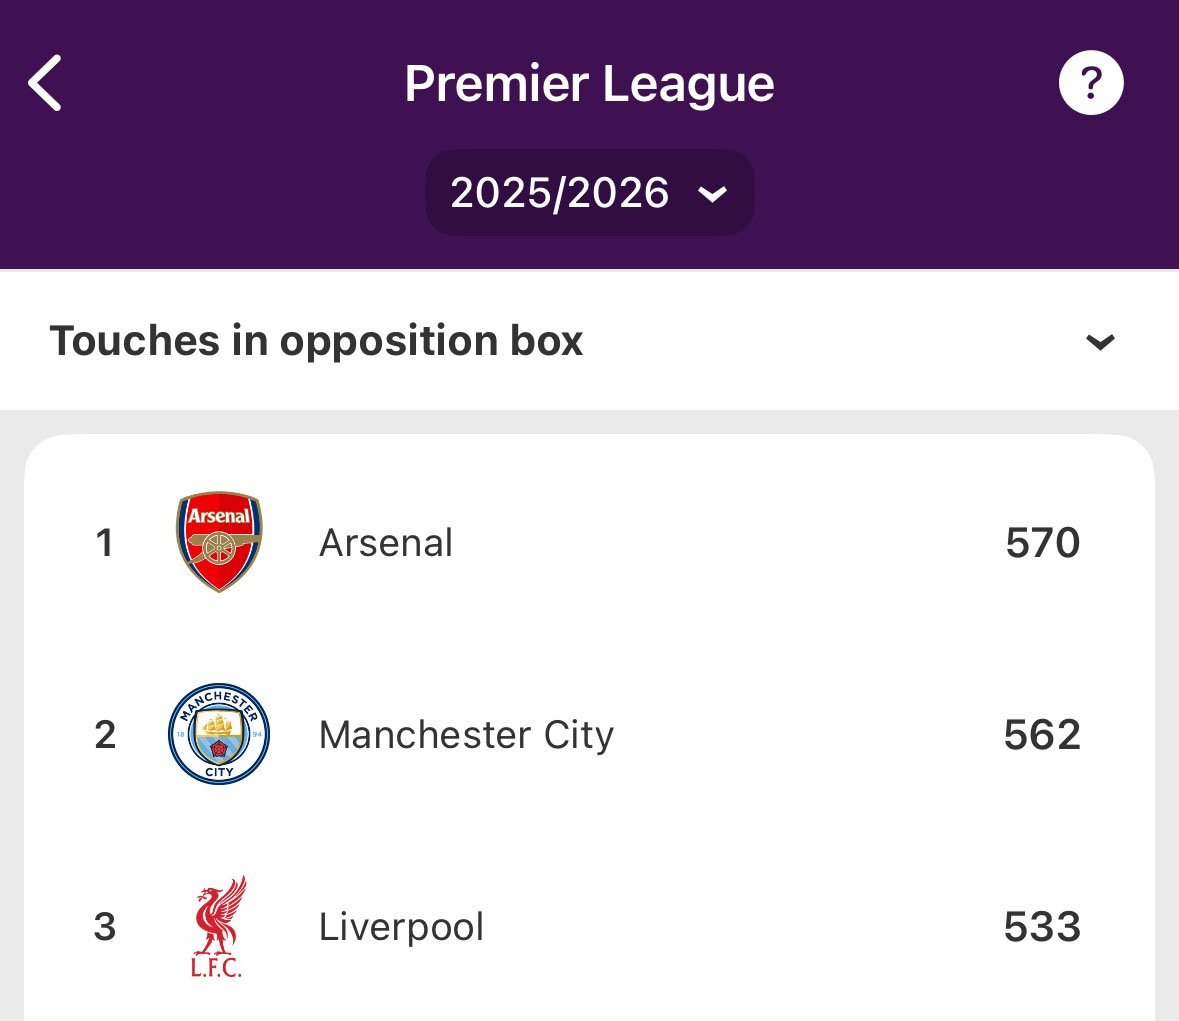Expand the stat chevron on the right

click(x=1100, y=342)
